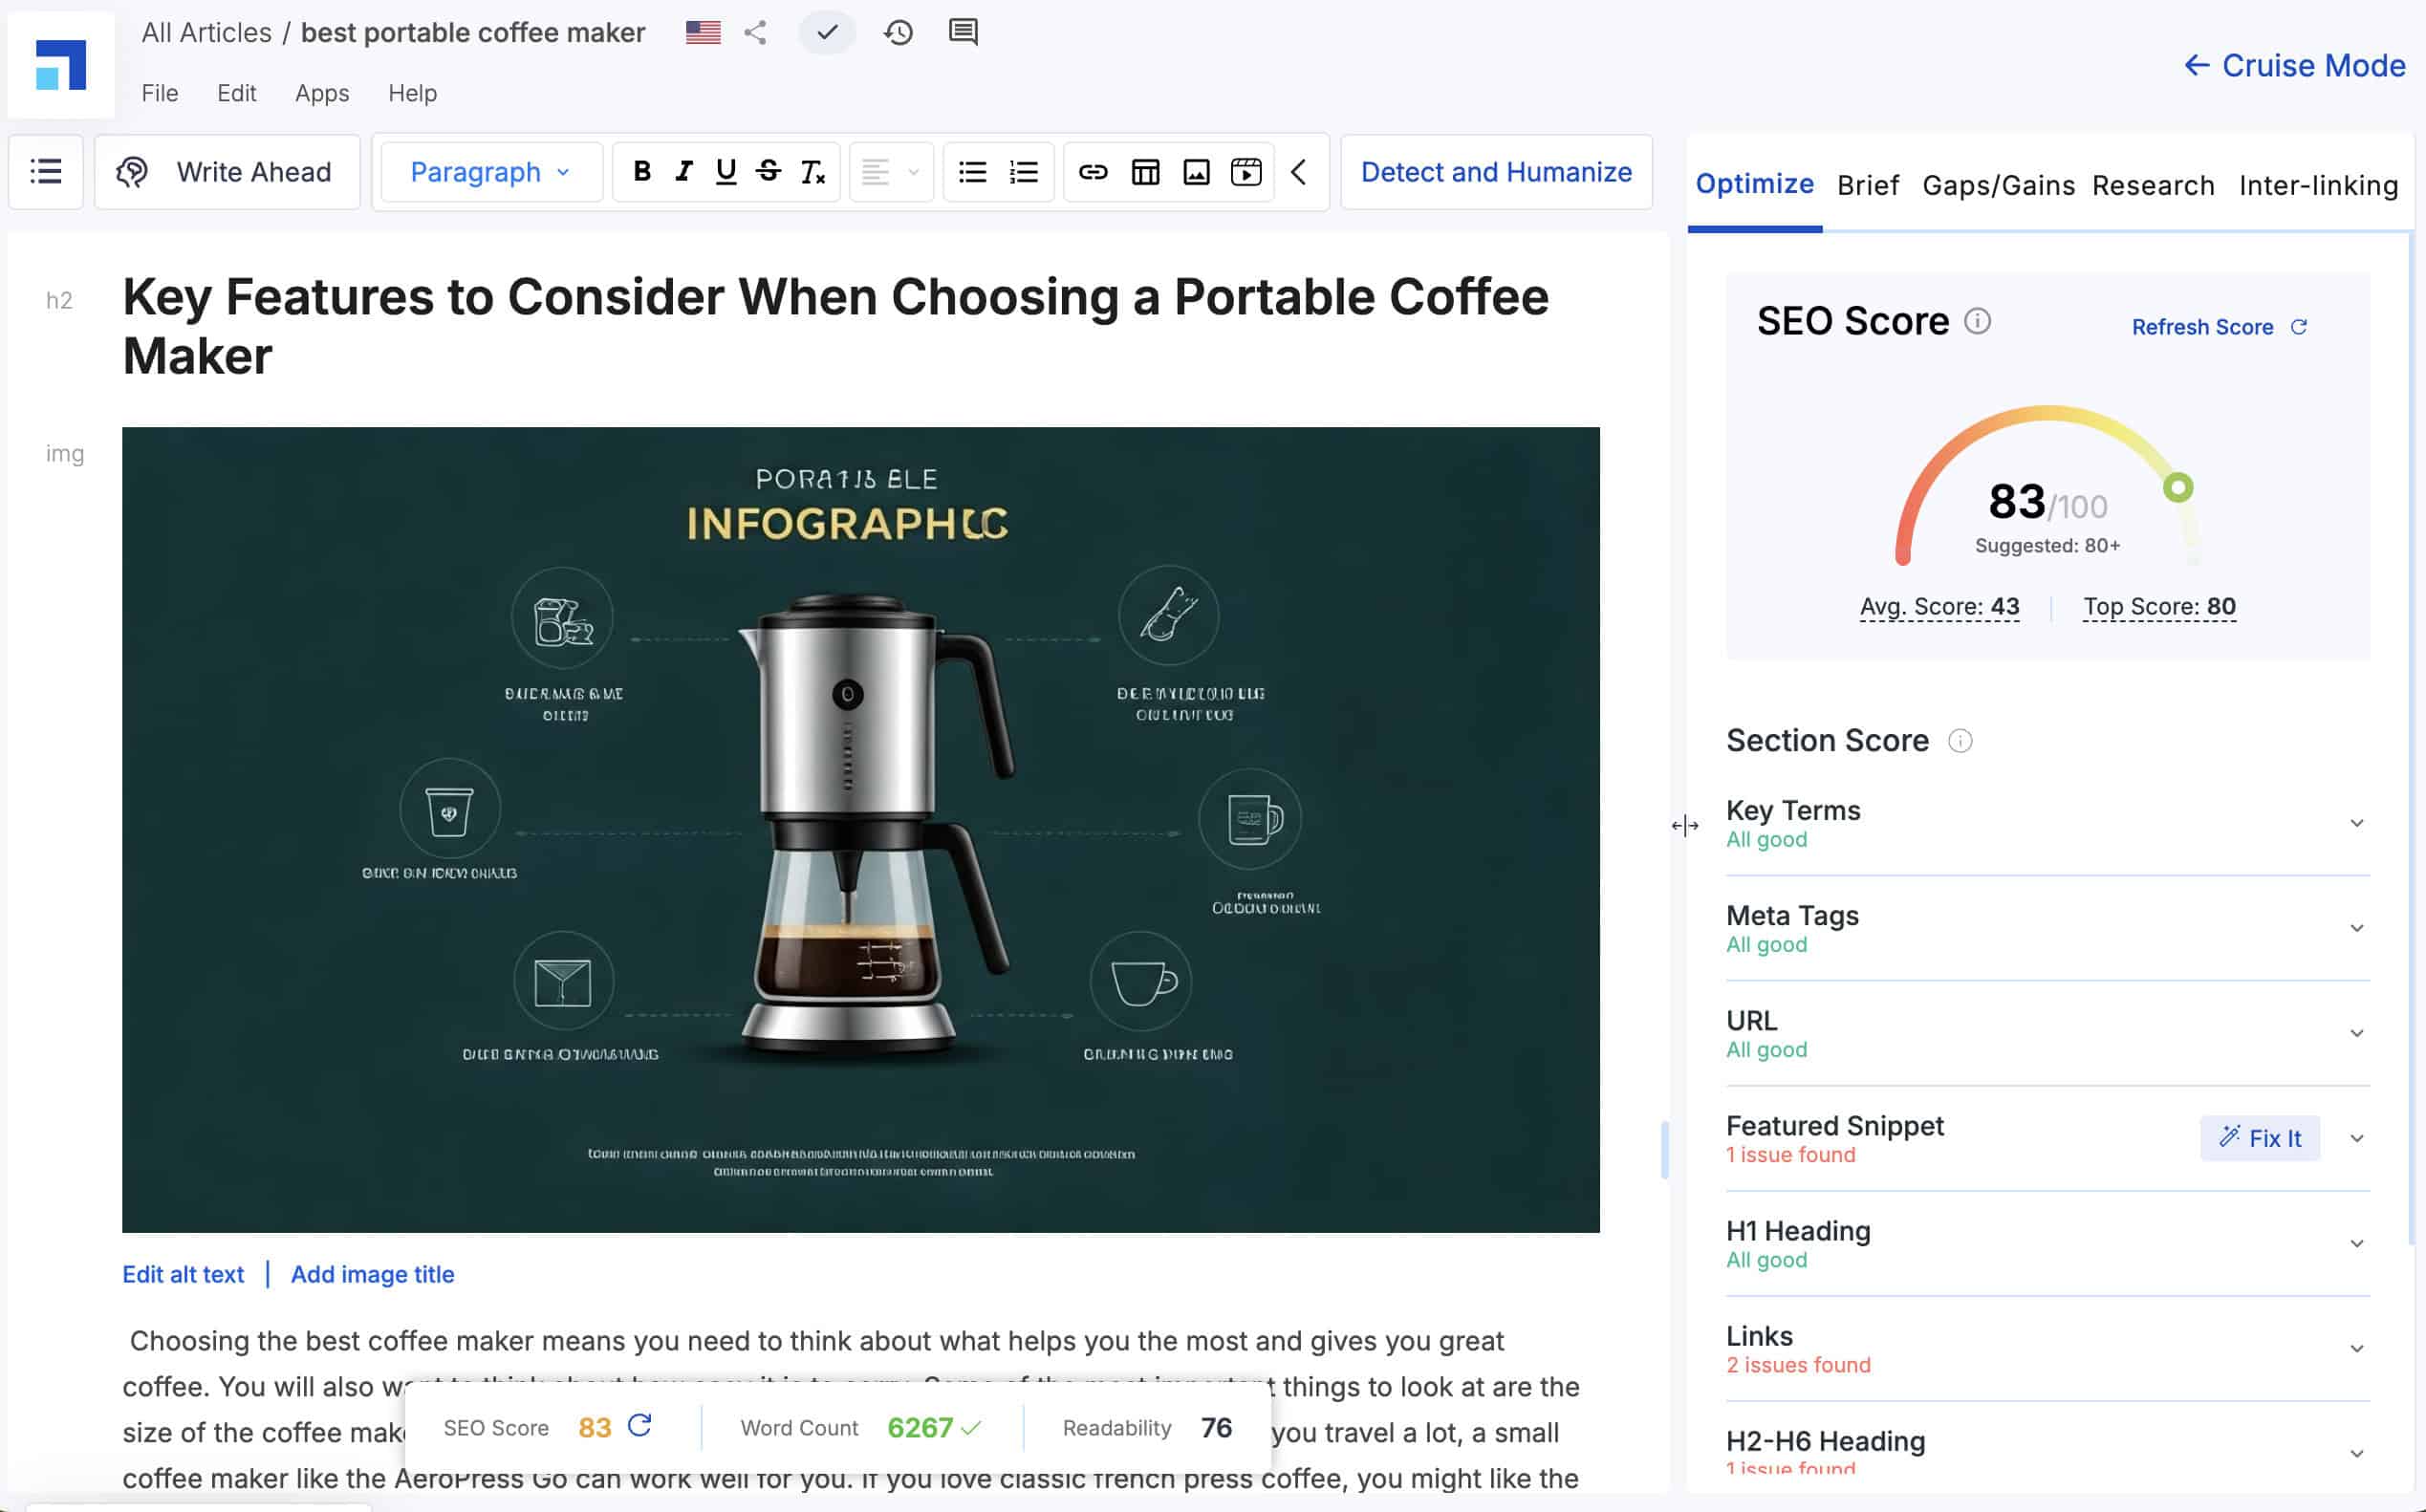Viewport: 2426px width, 1512px height.
Task: Insert a numbered list
Action: pos(1023,172)
